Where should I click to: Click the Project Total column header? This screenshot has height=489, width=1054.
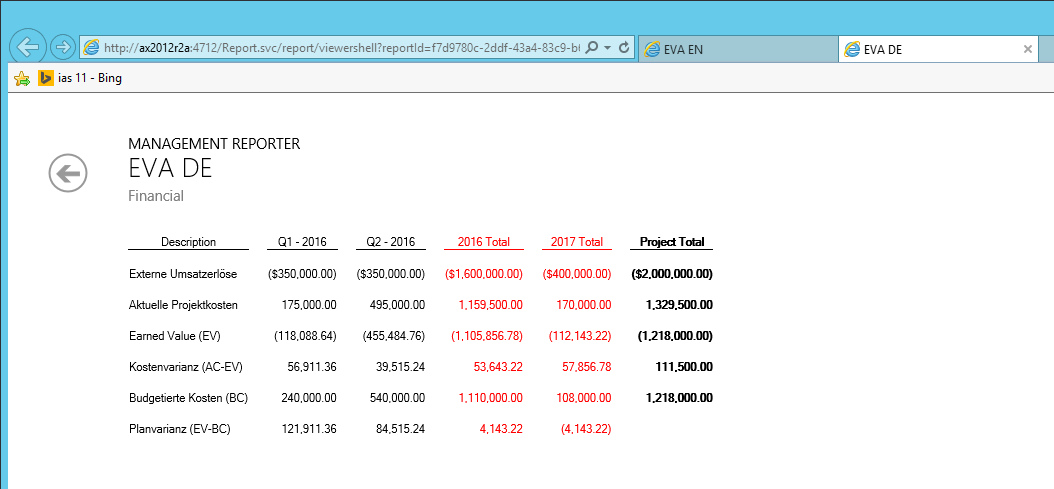(x=671, y=242)
